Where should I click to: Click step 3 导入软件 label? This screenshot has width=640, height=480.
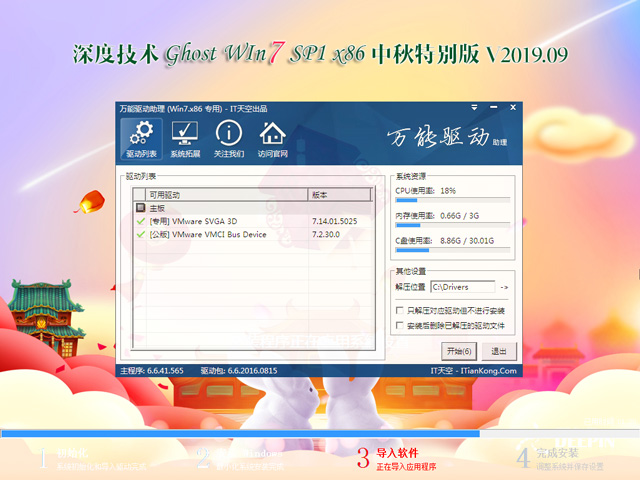(397, 453)
